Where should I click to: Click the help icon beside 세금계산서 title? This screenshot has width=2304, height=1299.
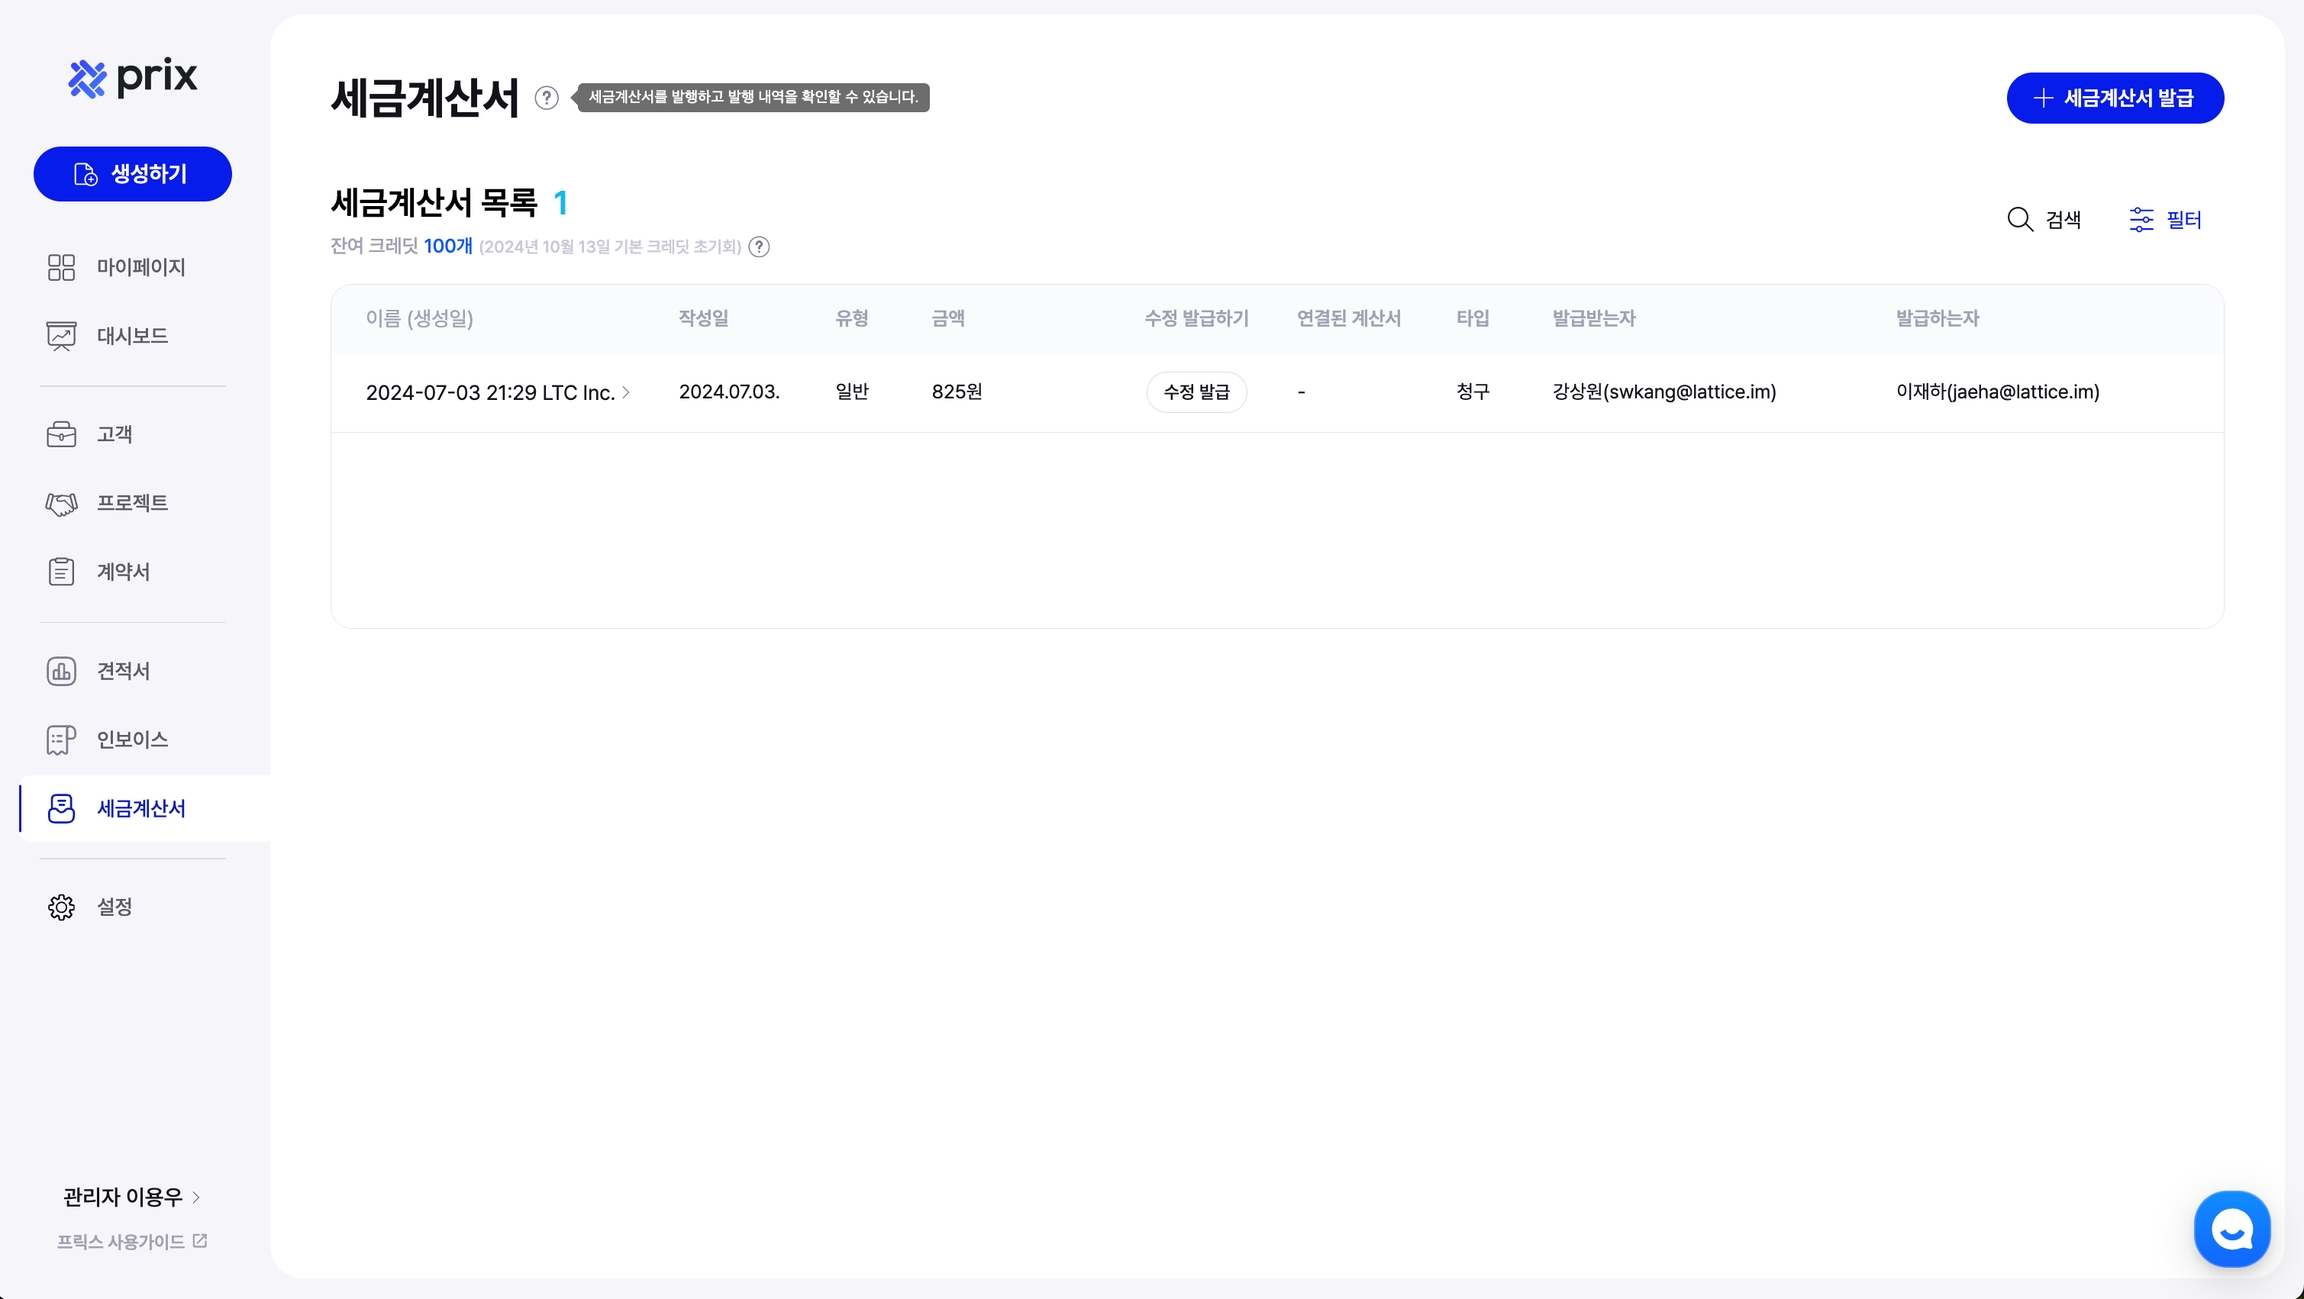coord(546,97)
